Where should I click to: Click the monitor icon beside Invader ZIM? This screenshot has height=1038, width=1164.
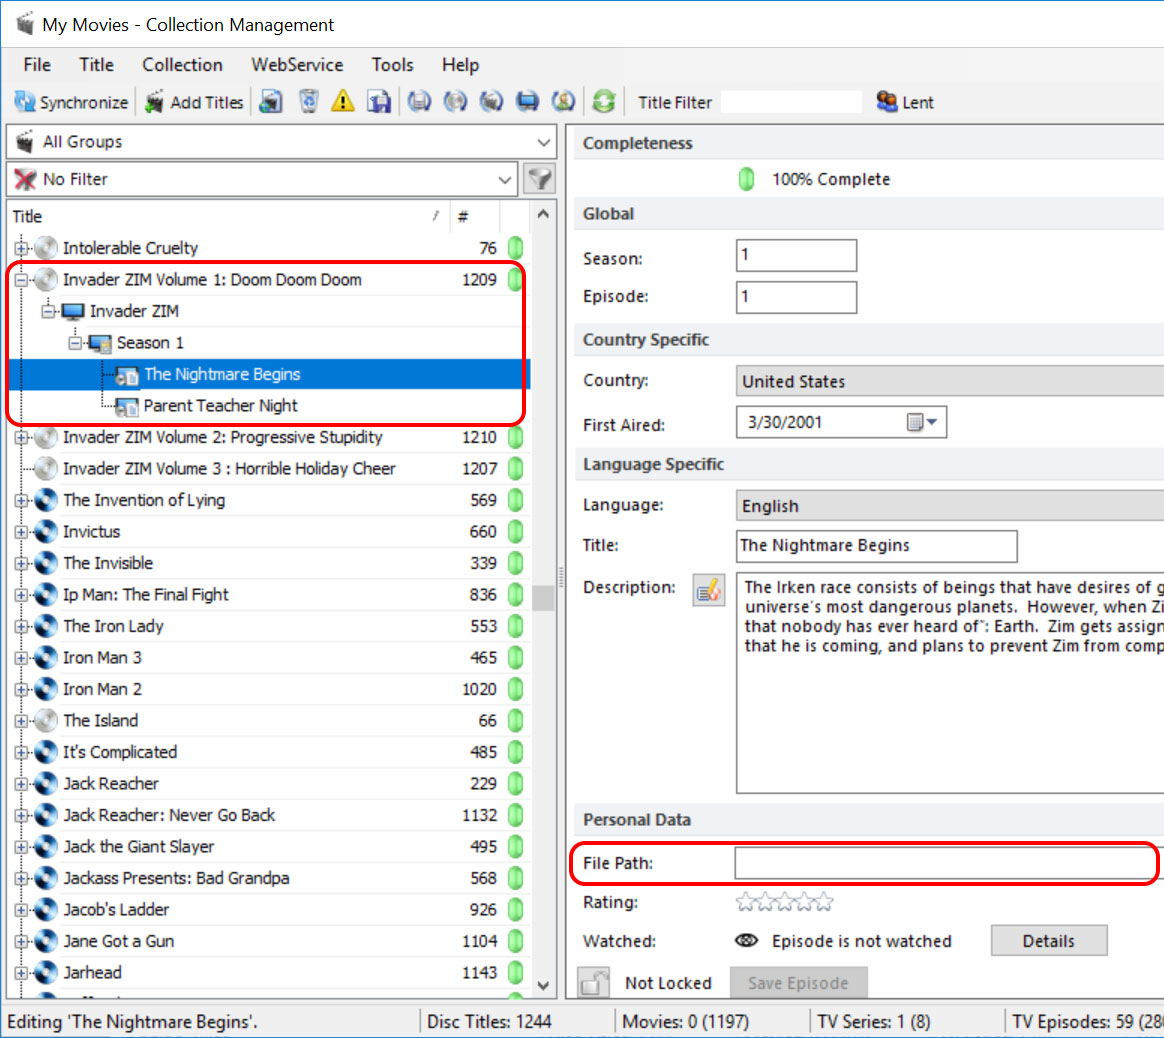[x=73, y=311]
